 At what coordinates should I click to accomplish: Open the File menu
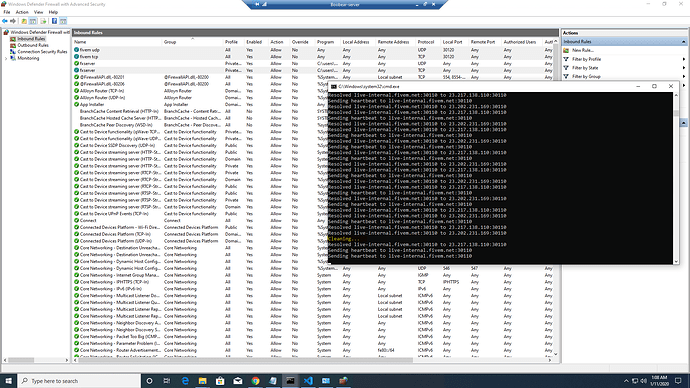coord(7,12)
